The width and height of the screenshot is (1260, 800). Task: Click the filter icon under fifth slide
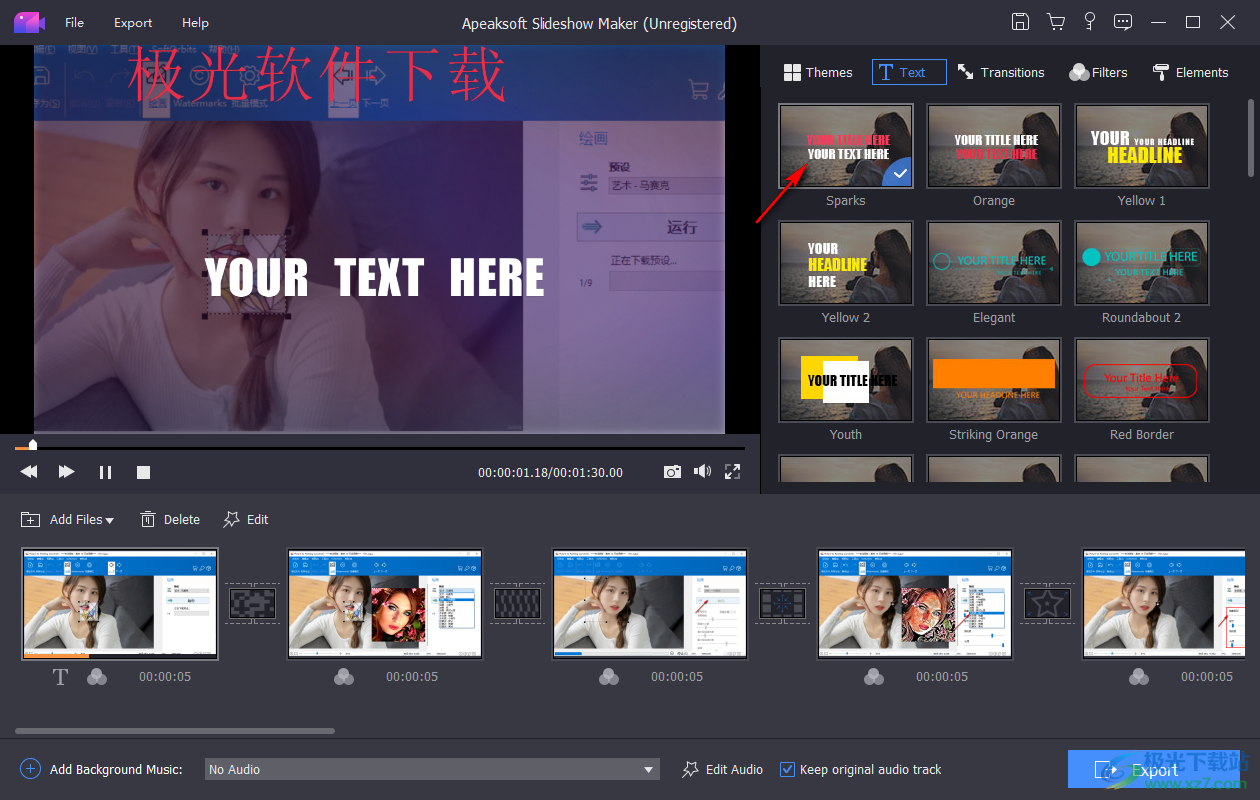(1139, 677)
